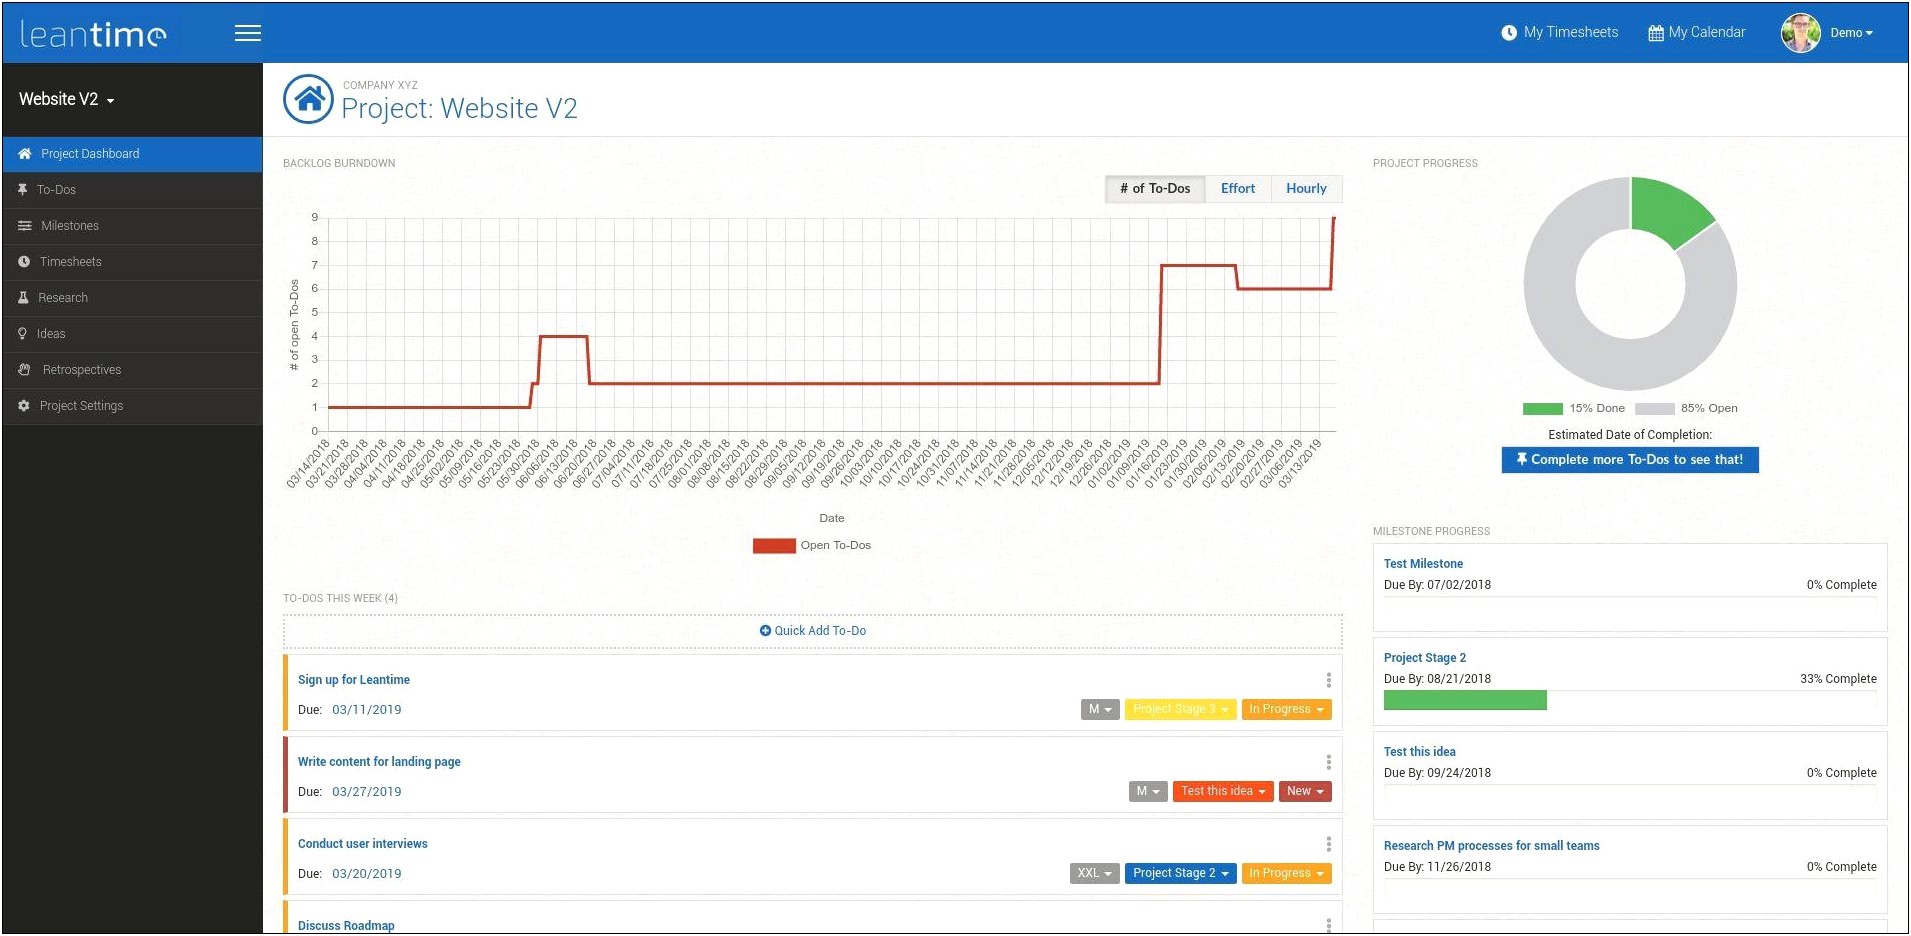Switch burndown chart to Effort
1911x936 pixels.
click(1238, 189)
